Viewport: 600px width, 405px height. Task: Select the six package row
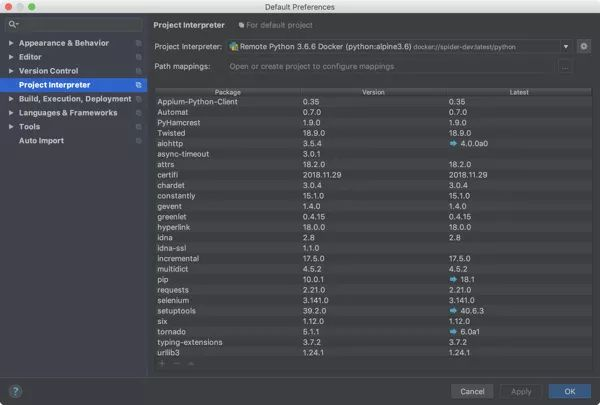tap(373, 322)
